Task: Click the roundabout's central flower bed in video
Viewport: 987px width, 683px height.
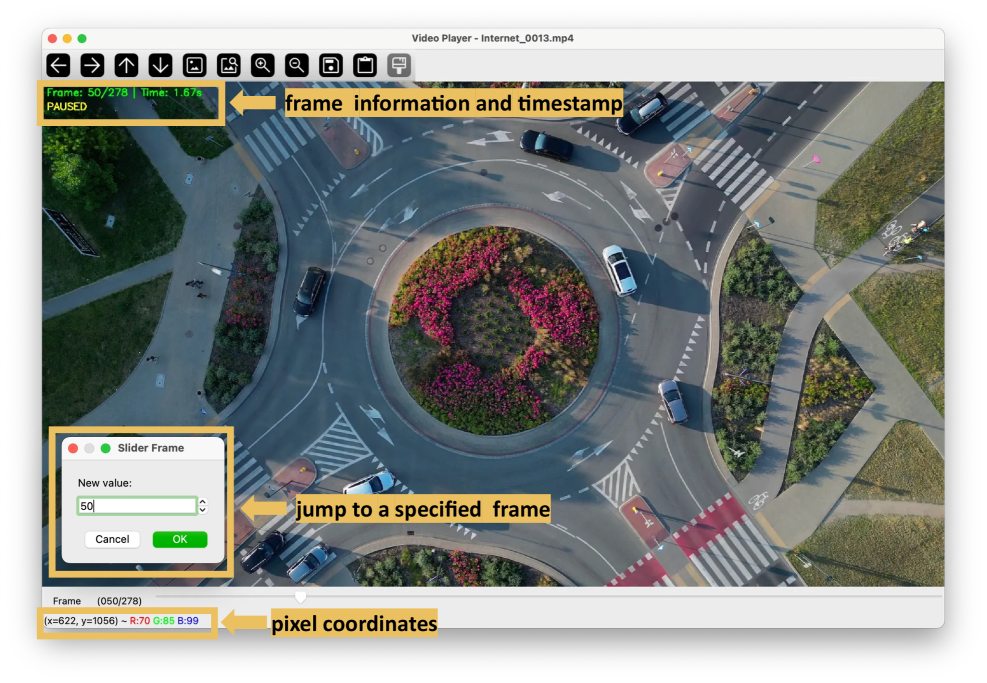Action: [495, 325]
